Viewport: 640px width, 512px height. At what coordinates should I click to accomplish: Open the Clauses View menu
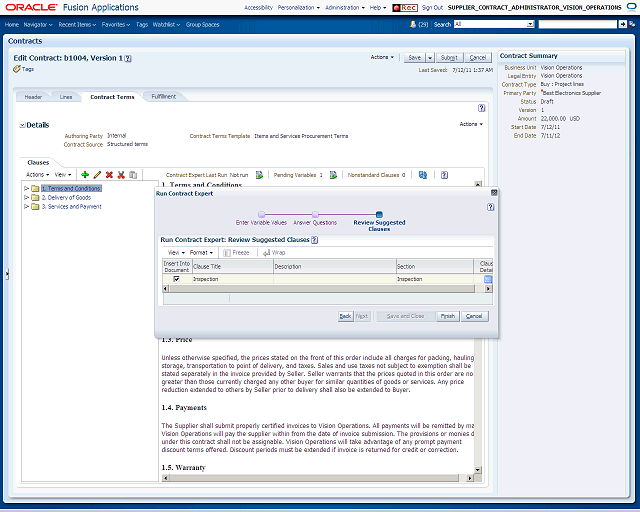pyautogui.click(x=63, y=175)
